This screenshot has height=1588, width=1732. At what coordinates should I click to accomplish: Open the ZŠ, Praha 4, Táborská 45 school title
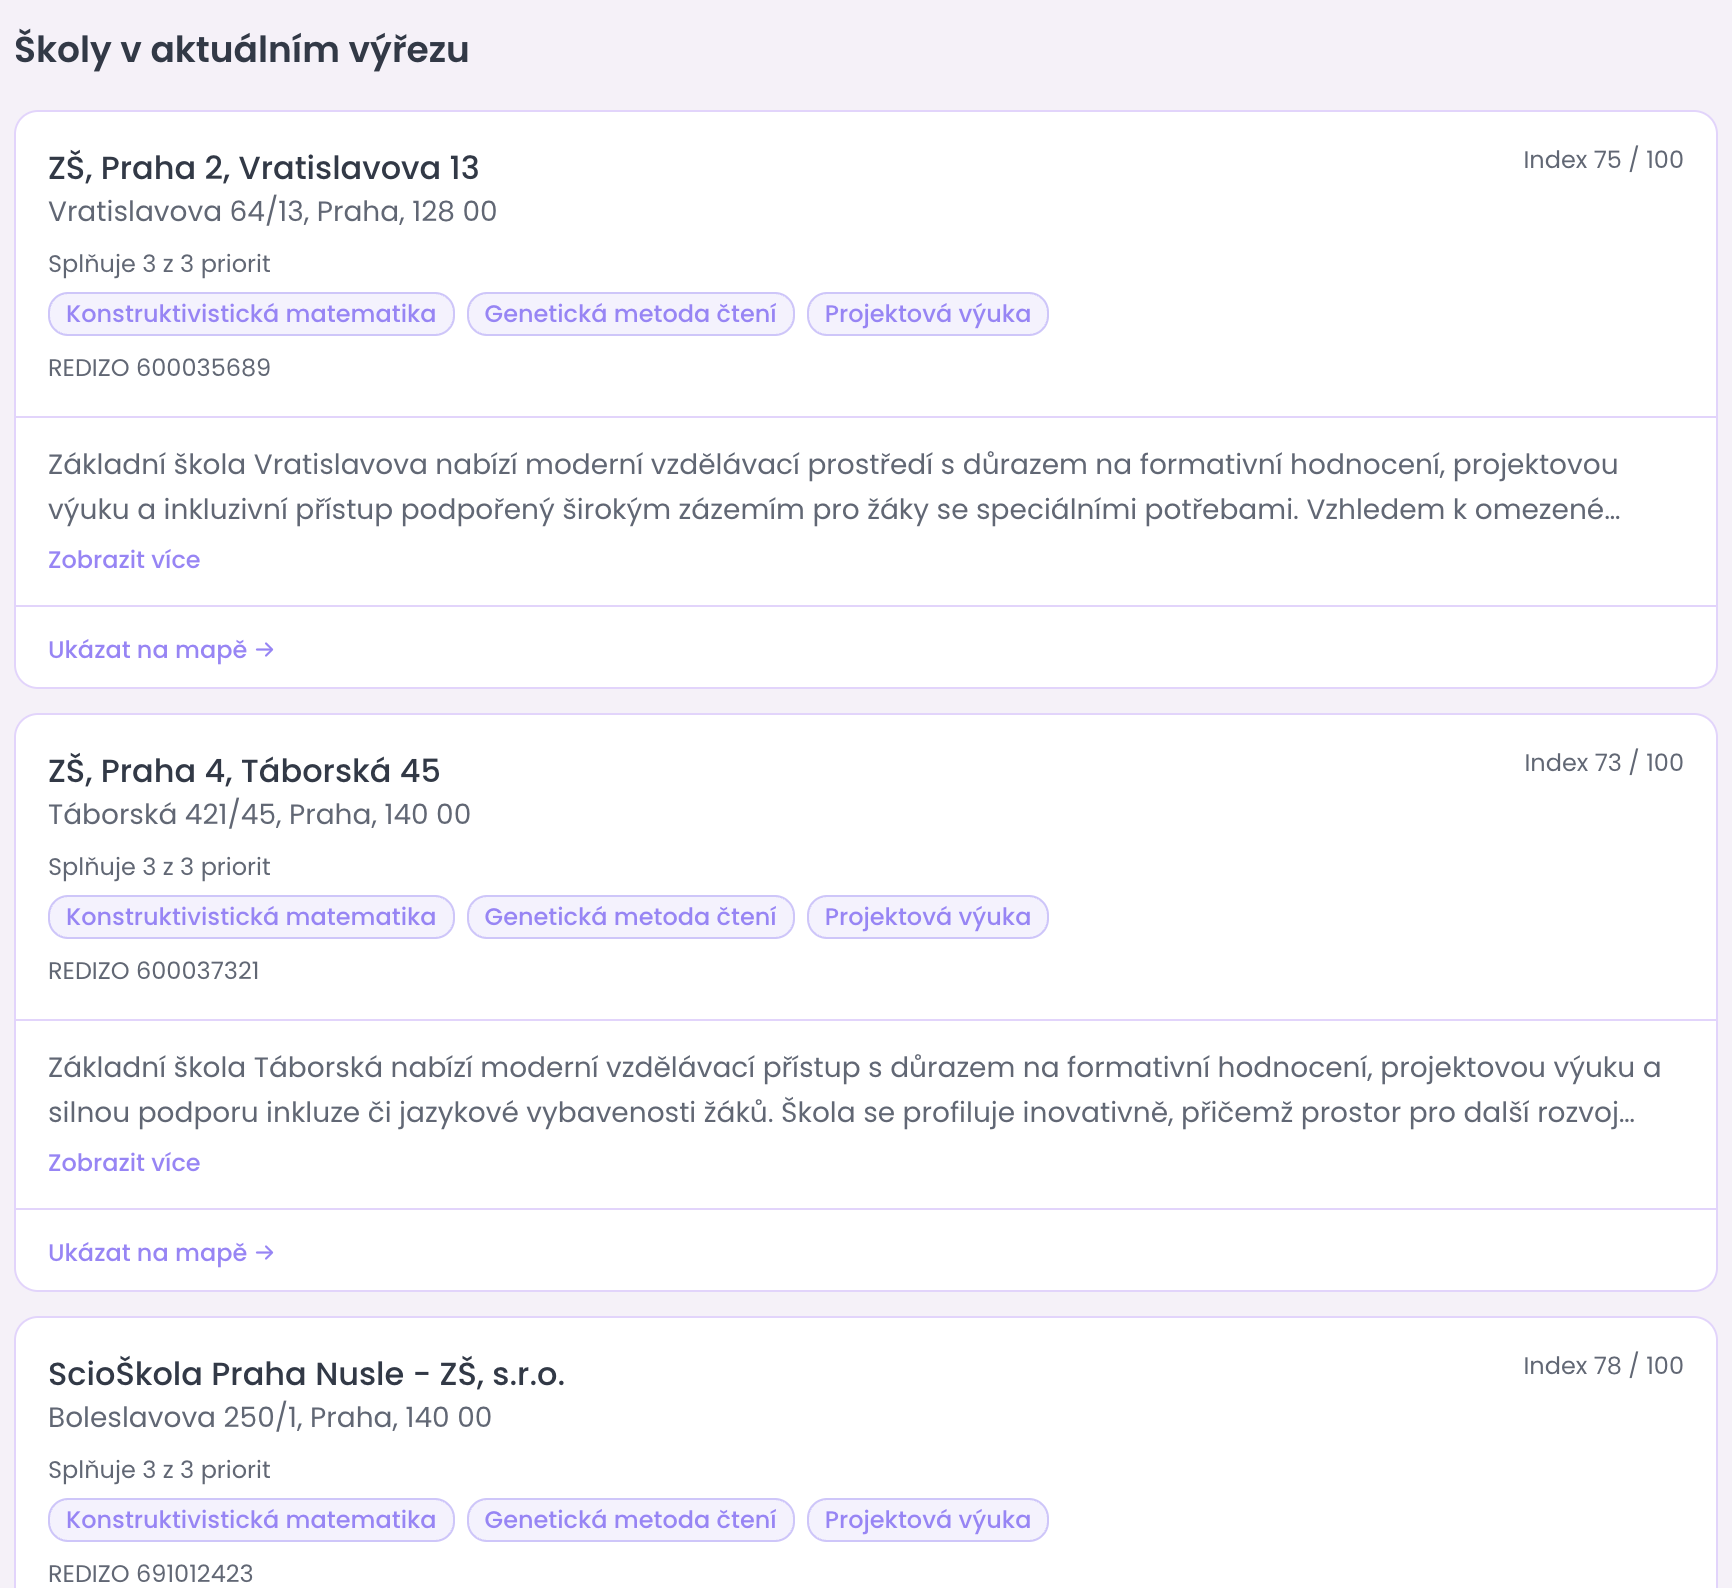tap(244, 771)
